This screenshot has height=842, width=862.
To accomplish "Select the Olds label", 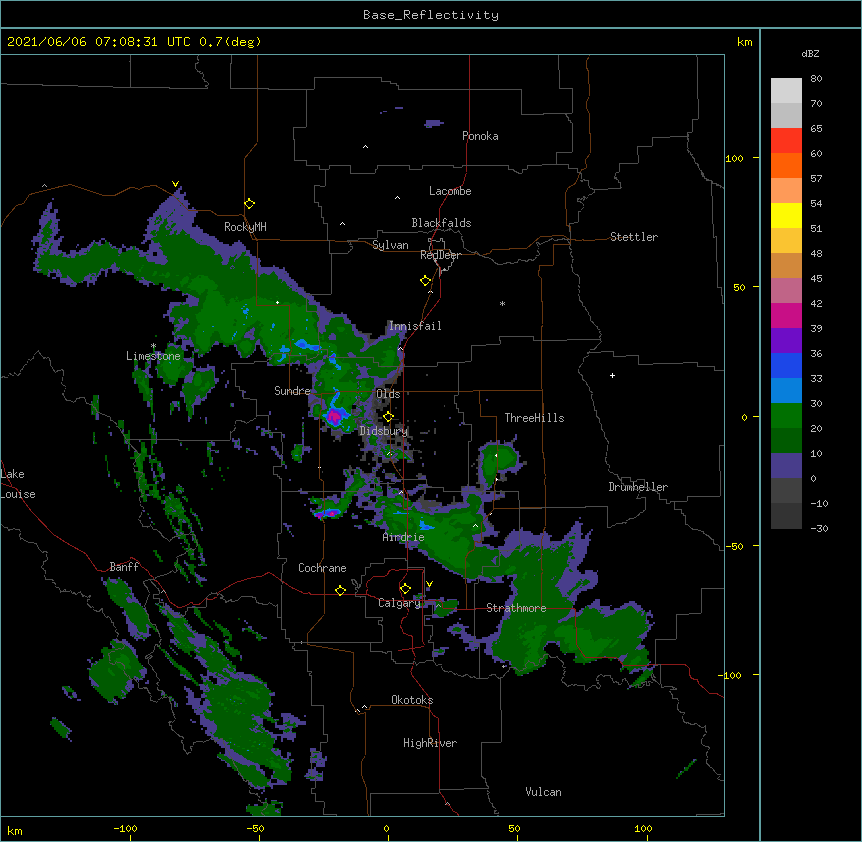I will [388, 394].
